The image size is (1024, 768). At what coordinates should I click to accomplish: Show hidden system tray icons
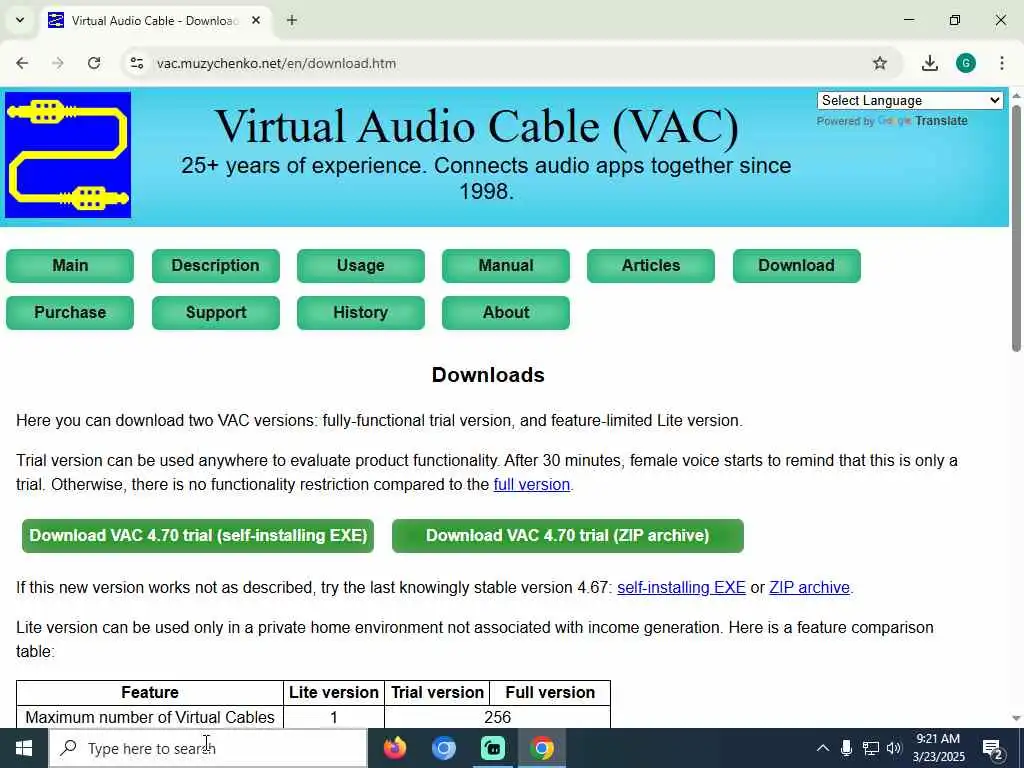click(x=823, y=748)
